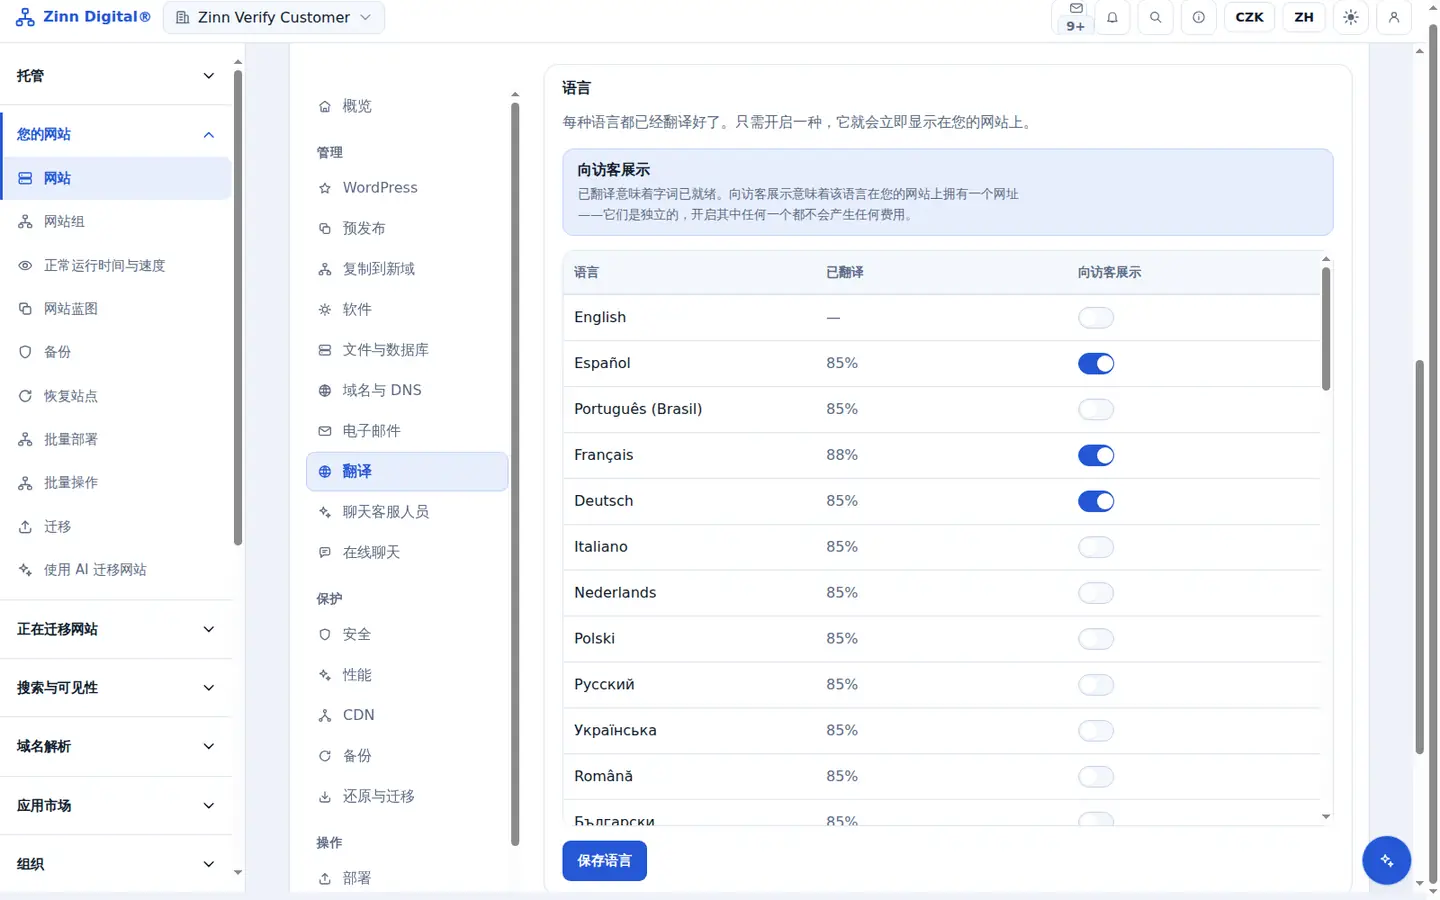Open the user account icon
The image size is (1440, 900).
1394,17
